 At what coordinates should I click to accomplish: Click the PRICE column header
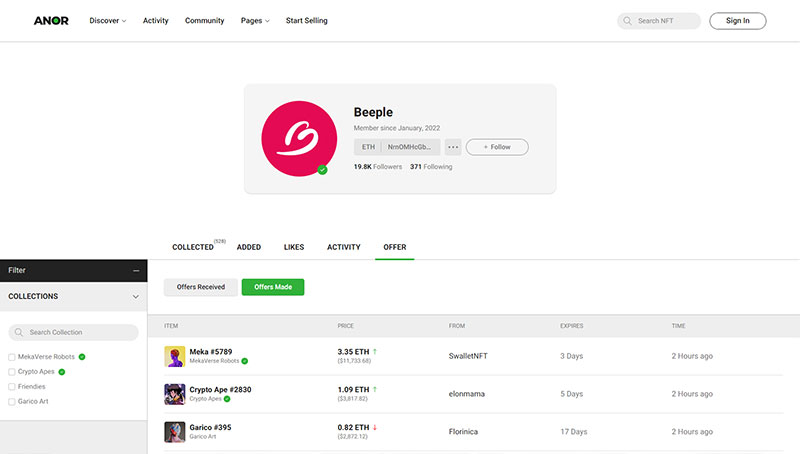point(345,326)
